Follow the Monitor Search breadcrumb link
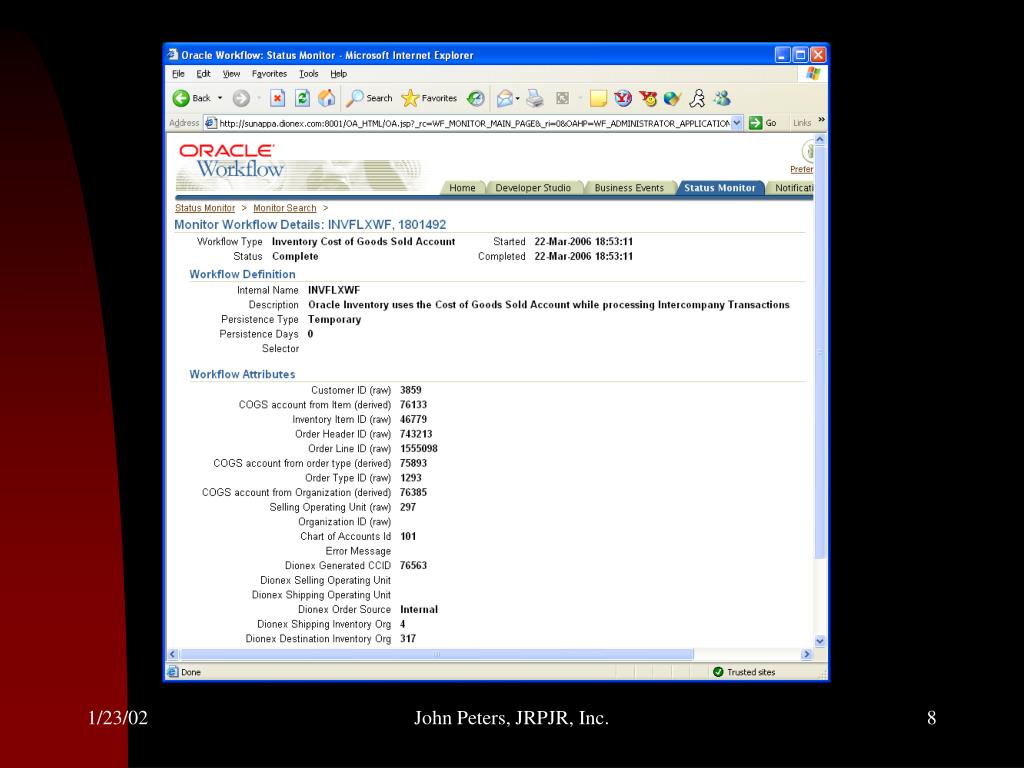 [285, 208]
